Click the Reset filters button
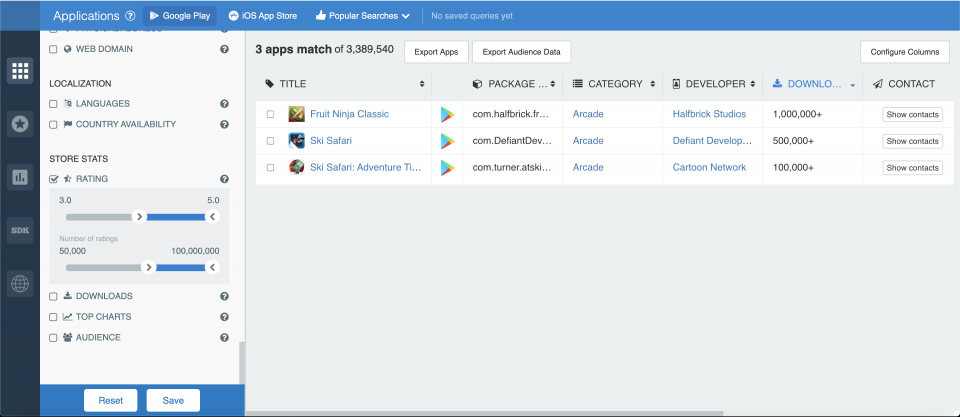 tap(111, 400)
